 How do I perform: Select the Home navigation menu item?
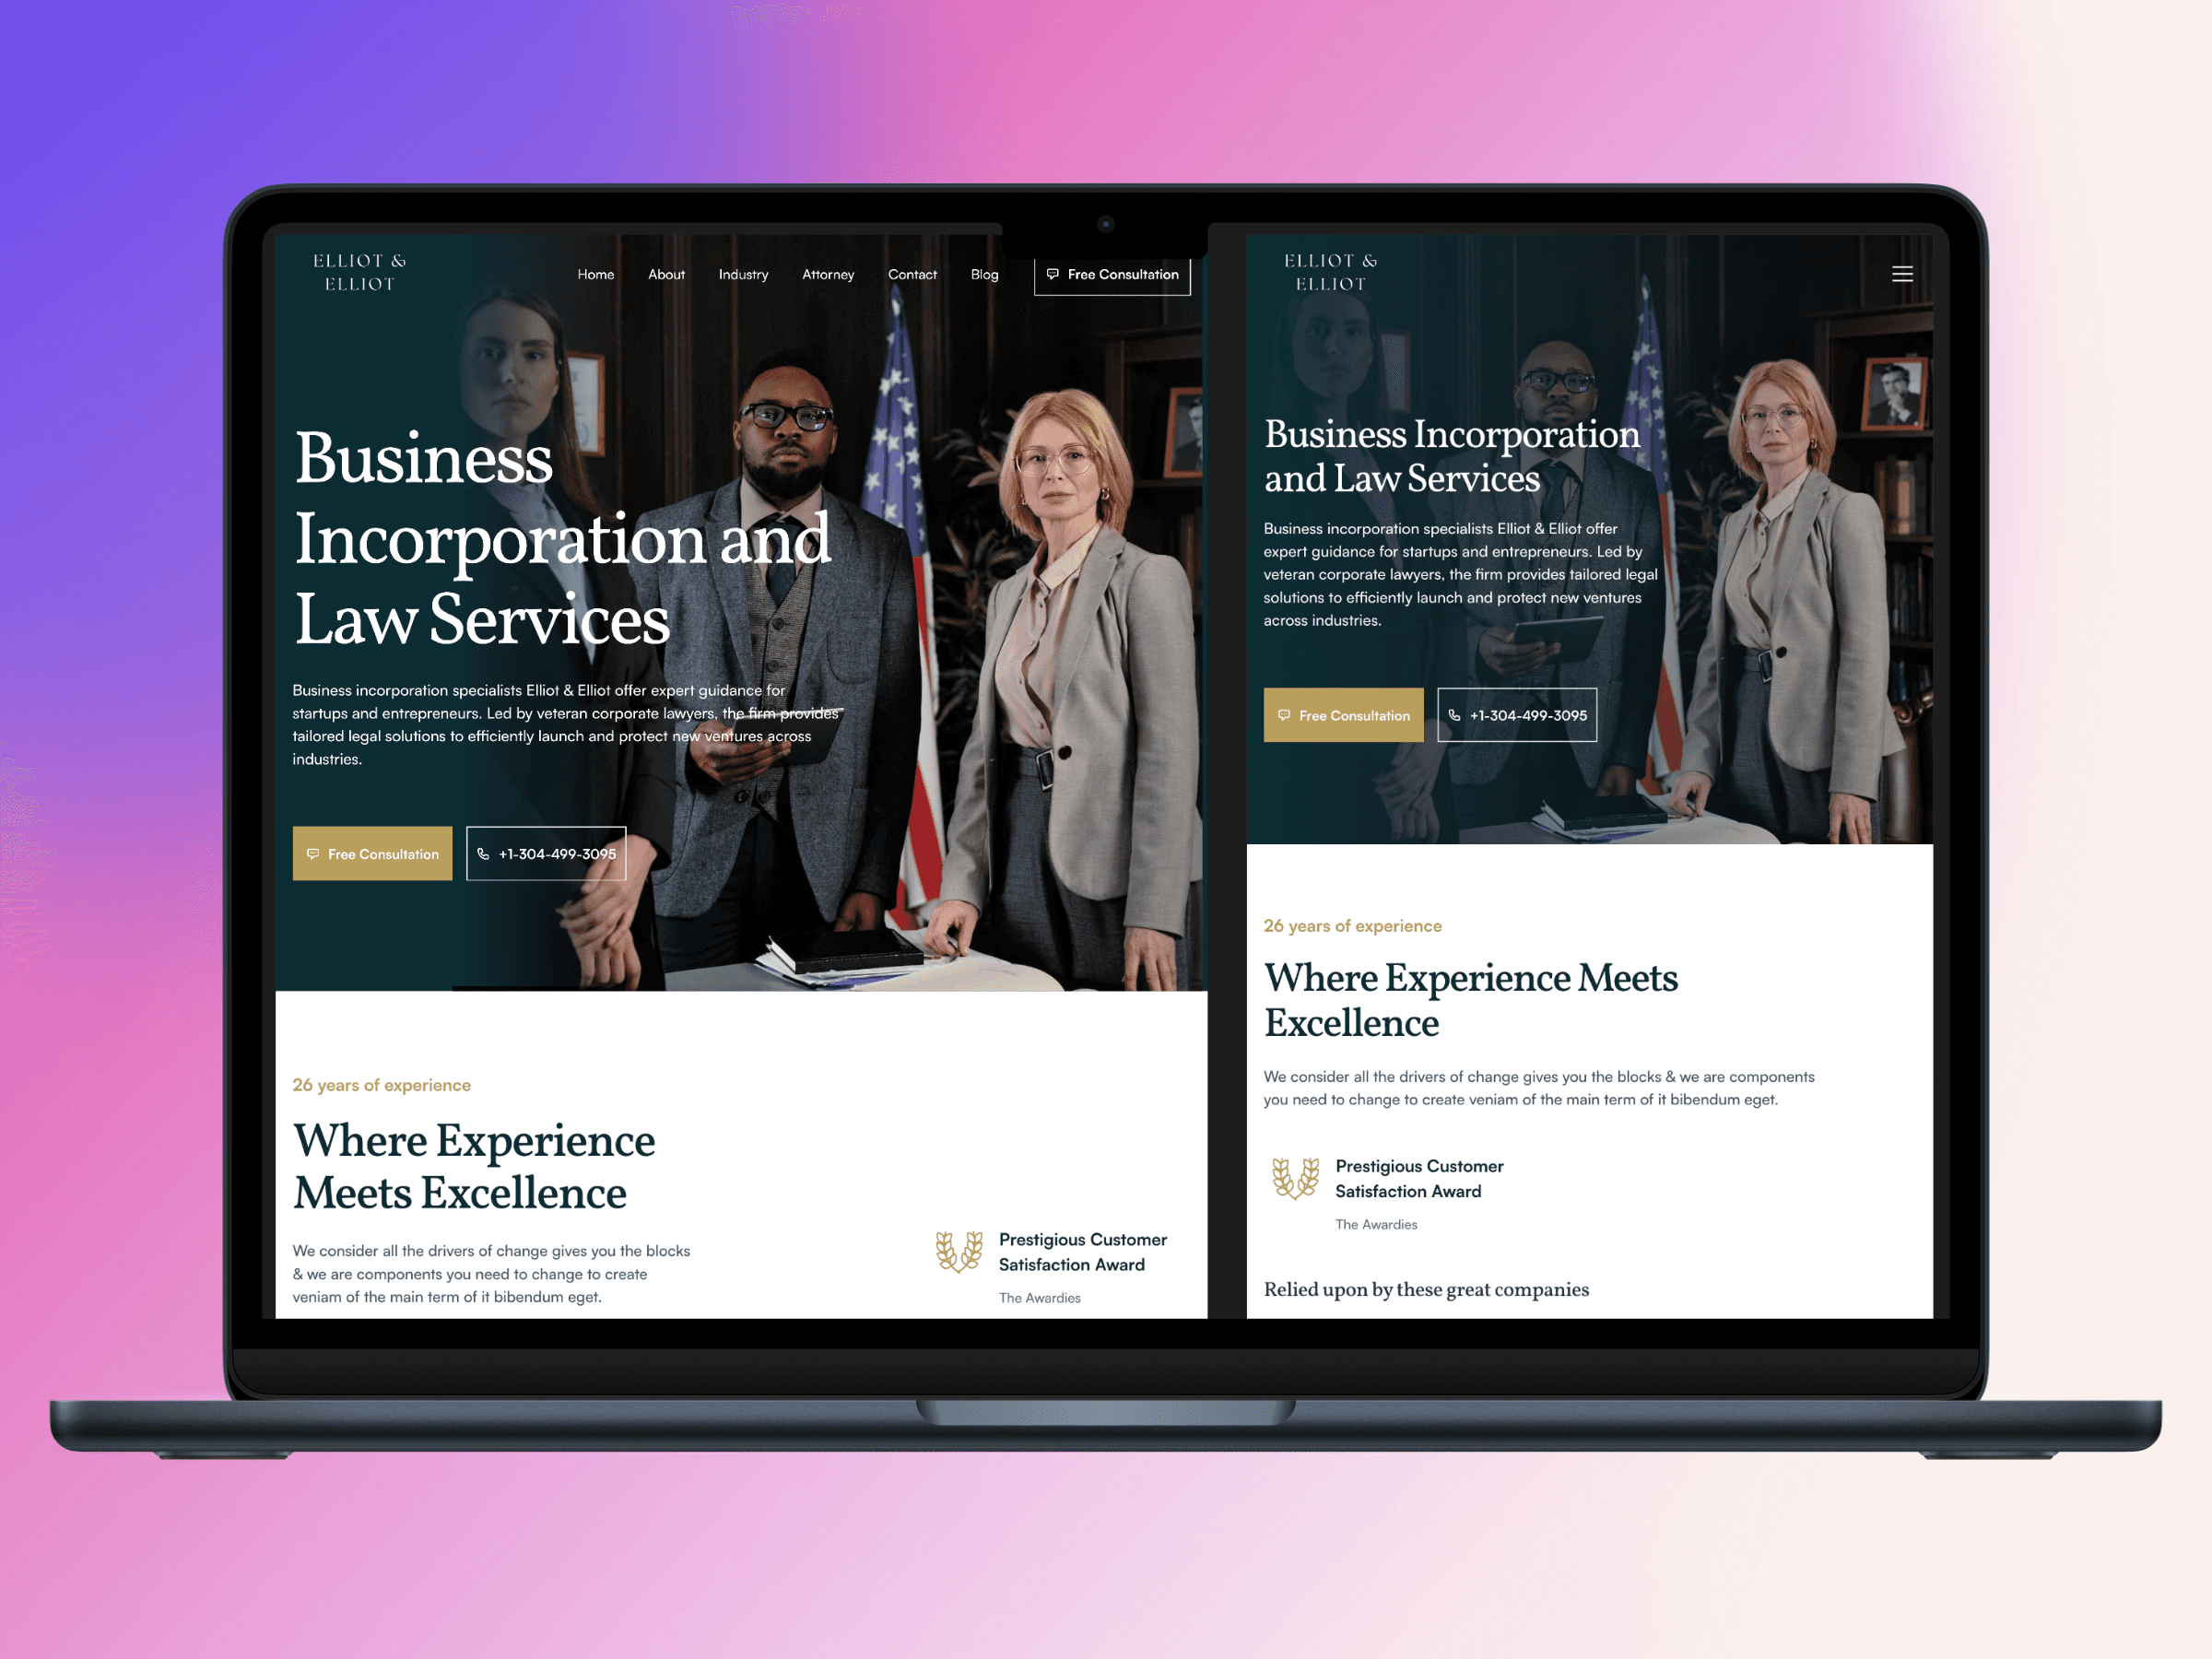[595, 272]
